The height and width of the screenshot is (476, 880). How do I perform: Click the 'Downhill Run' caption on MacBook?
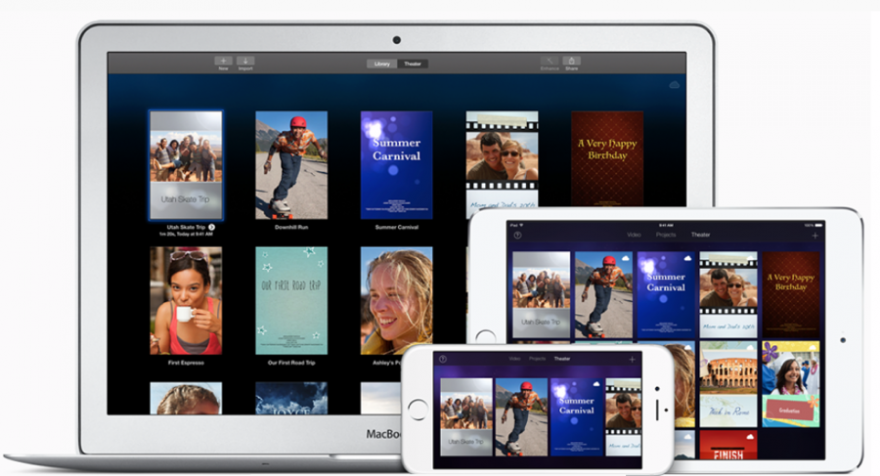point(291,227)
